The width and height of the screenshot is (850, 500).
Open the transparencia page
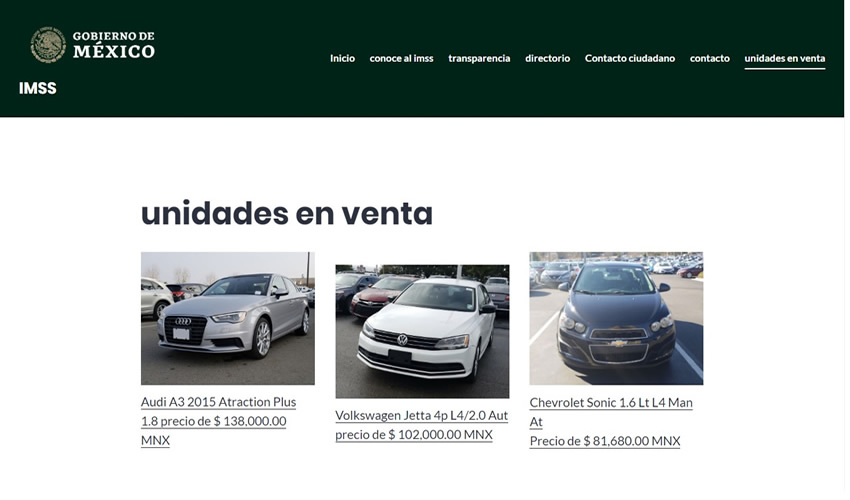tap(479, 58)
